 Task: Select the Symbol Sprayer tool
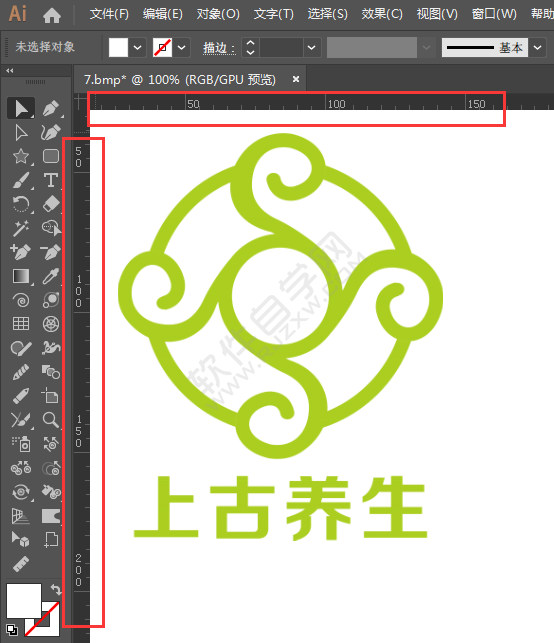tap(21, 444)
